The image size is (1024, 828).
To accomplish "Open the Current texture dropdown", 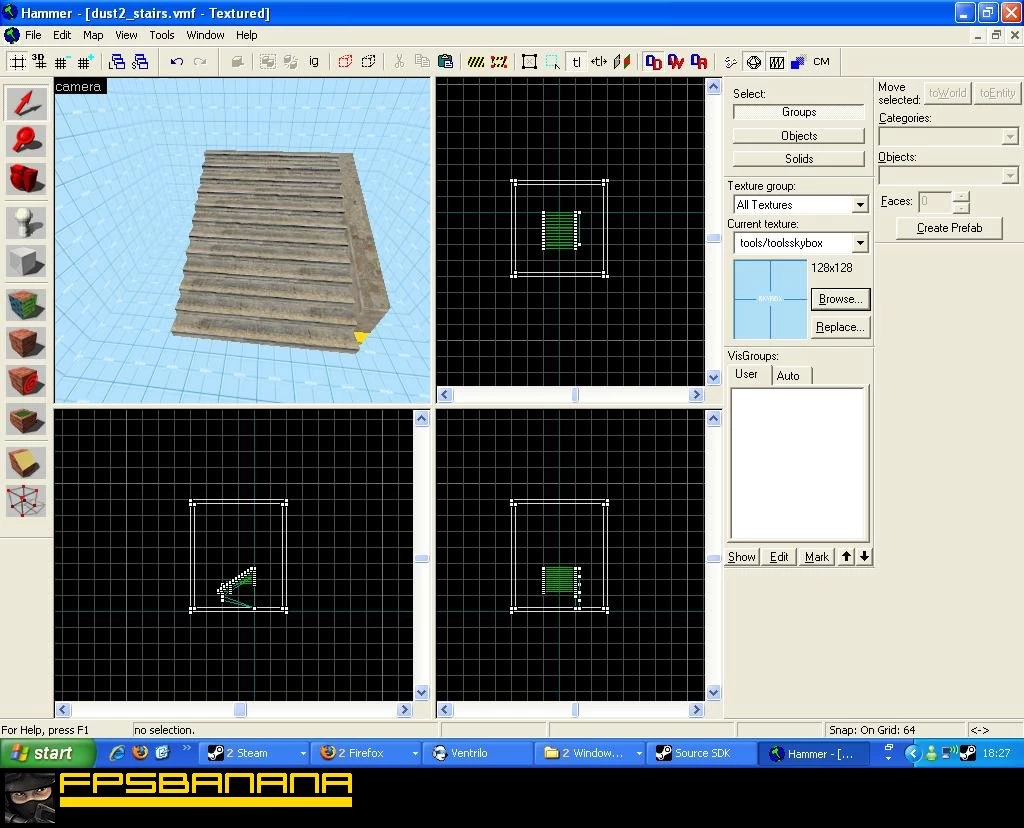I will click(860, 243).
